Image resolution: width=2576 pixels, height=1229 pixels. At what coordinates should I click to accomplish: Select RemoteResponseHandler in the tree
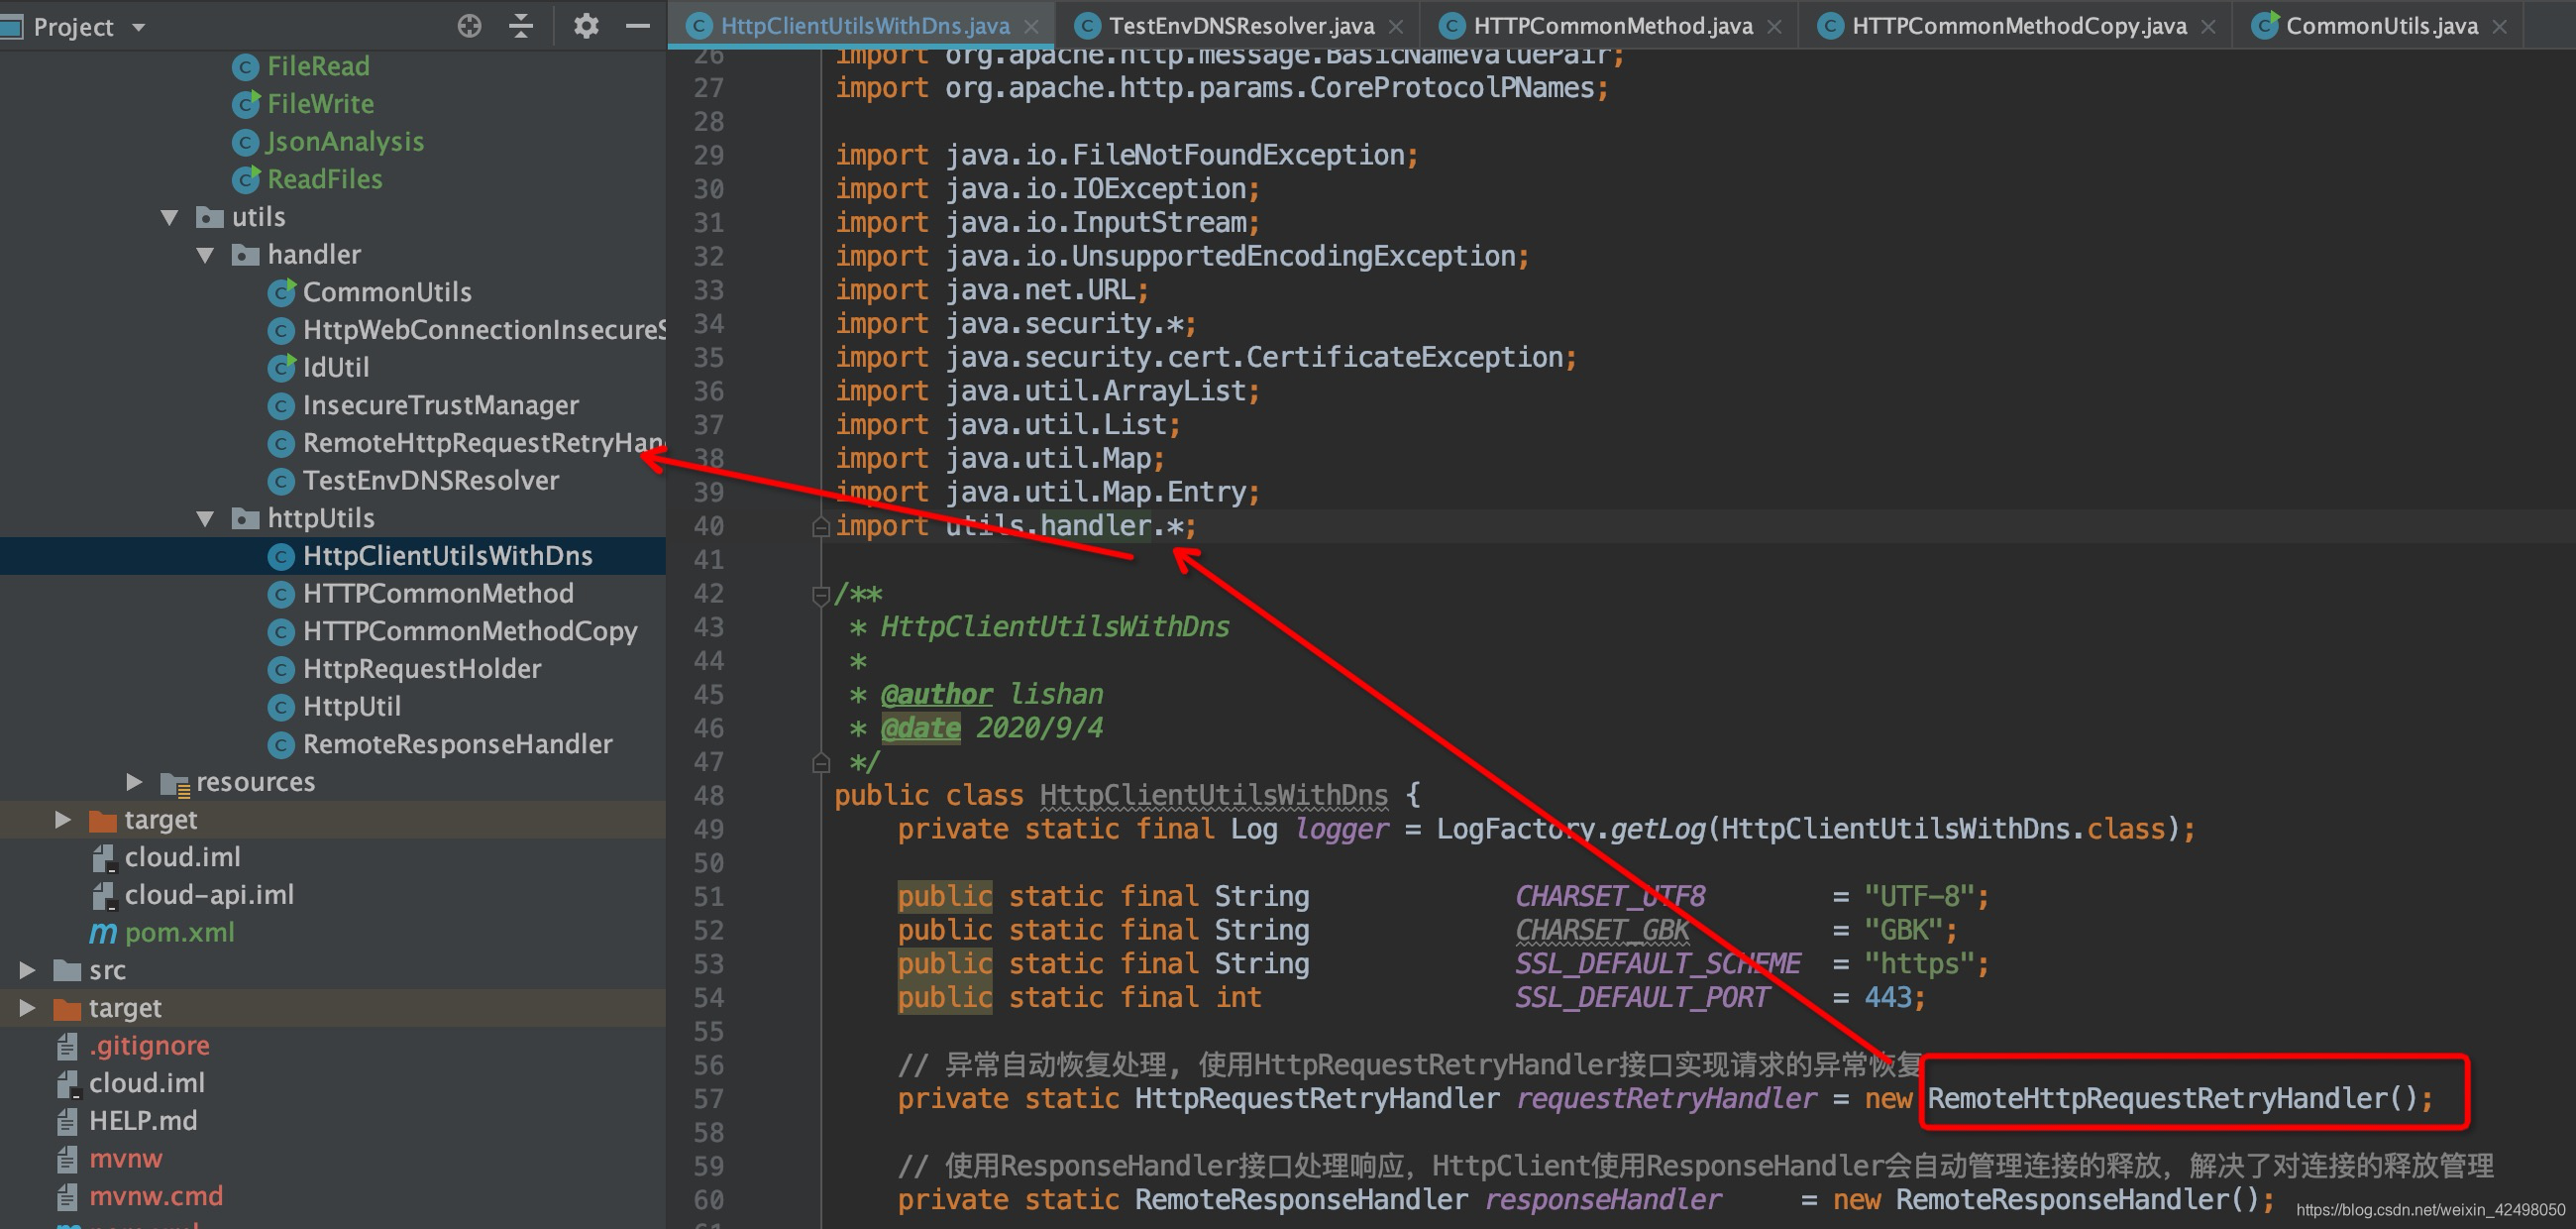(457, 744)
